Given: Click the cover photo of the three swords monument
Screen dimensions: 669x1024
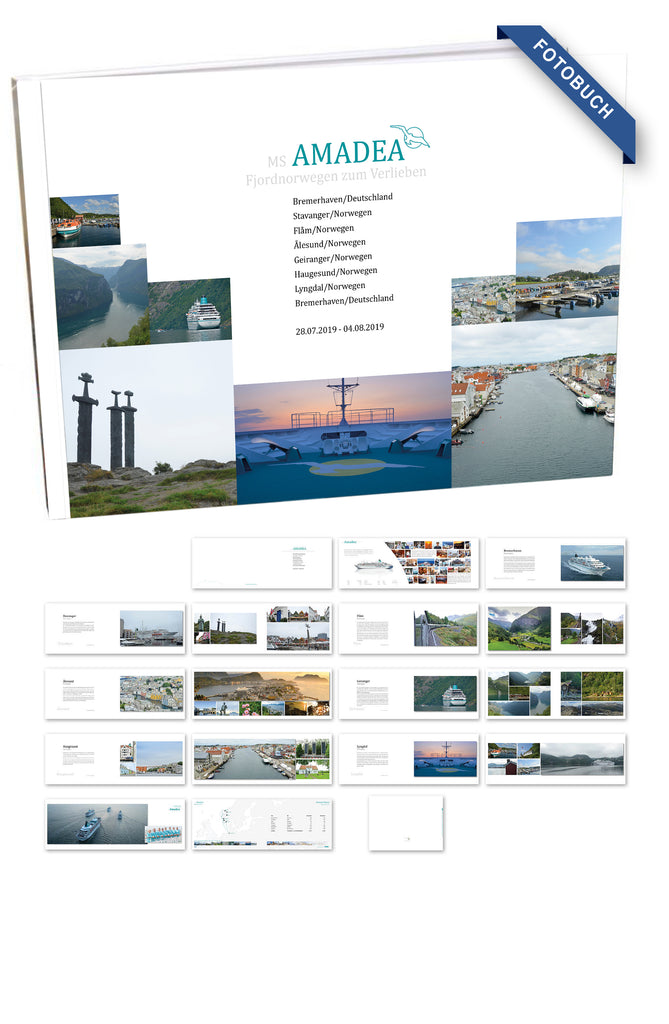Looking at the screenshot, I should click(x=149, y=430).
